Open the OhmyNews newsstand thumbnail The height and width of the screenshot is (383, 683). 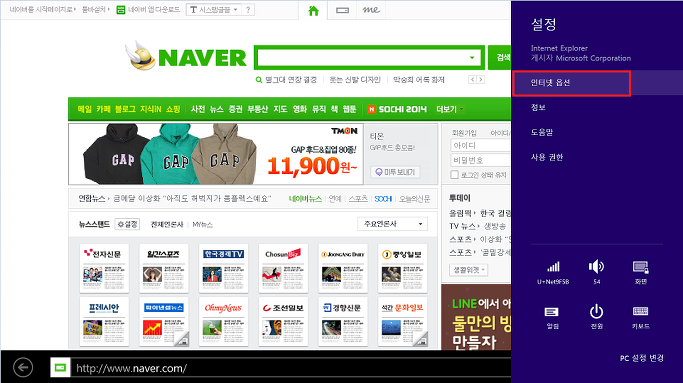[x=223, y=322]
